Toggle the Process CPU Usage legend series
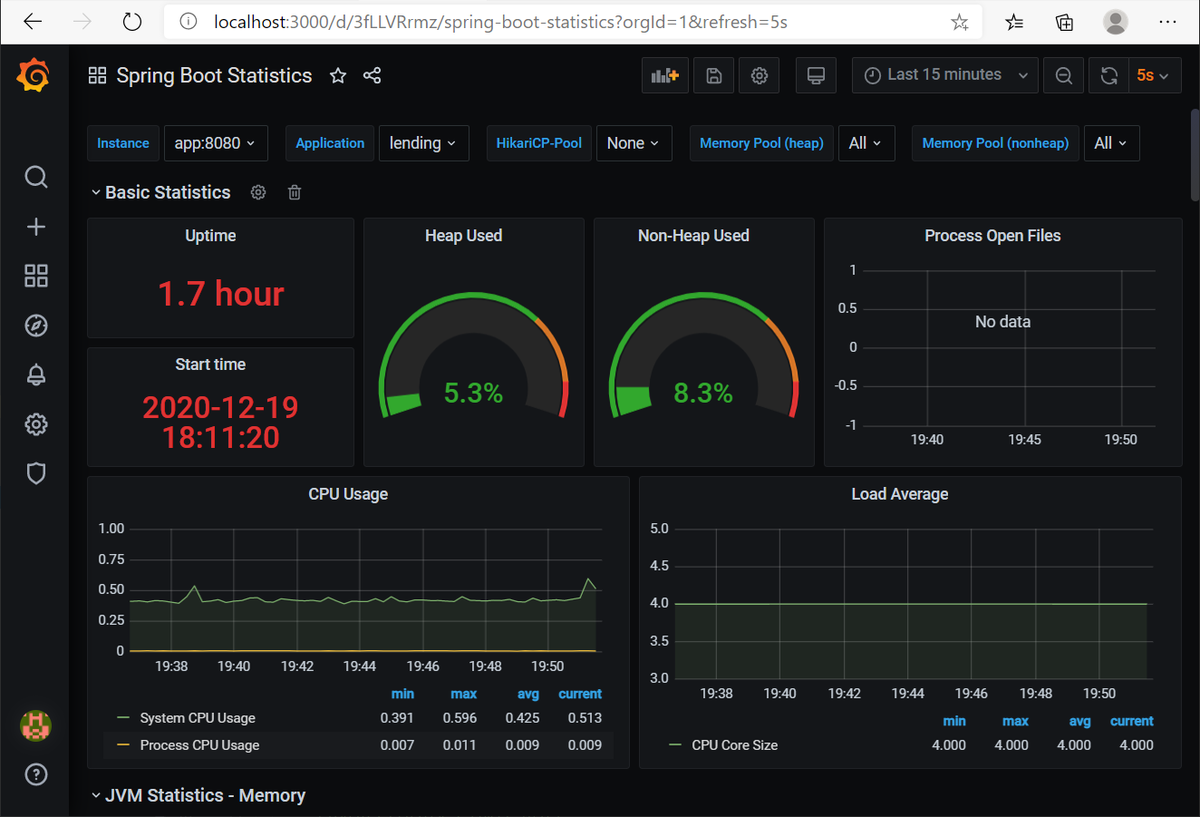Screen dimensions: 1200x817 point(199,745)
